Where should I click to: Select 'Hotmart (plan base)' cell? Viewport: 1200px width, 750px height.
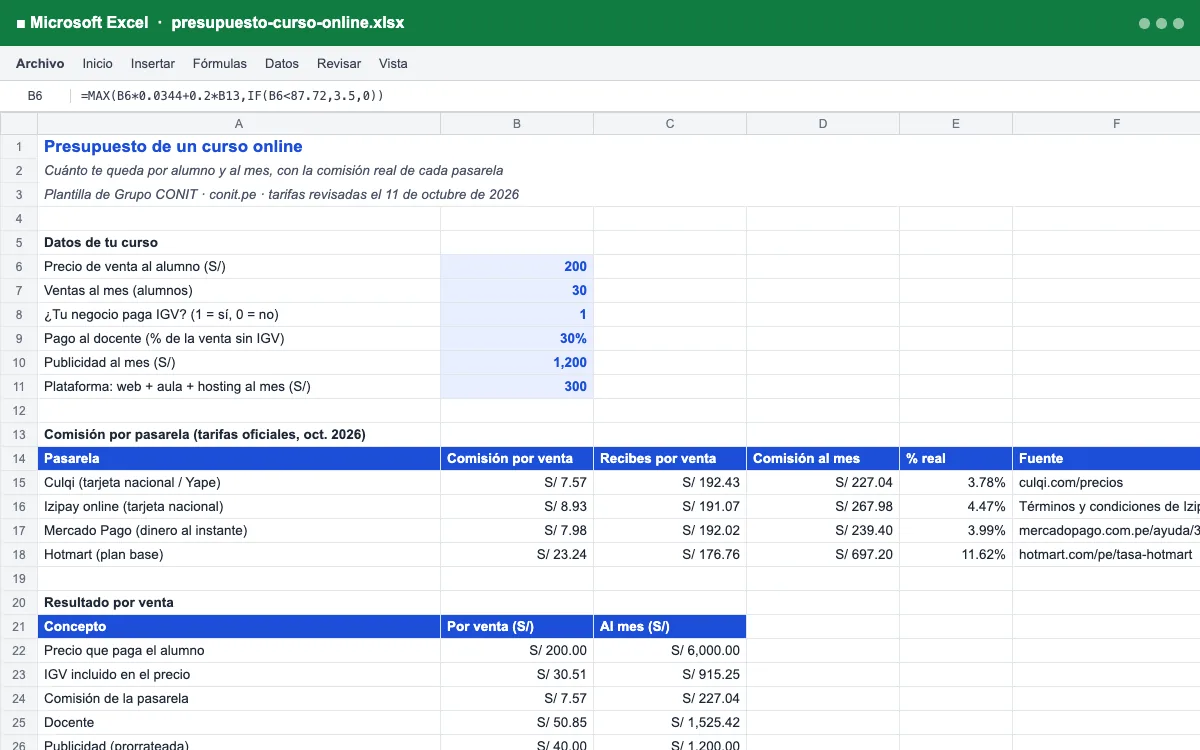(239, 554)
